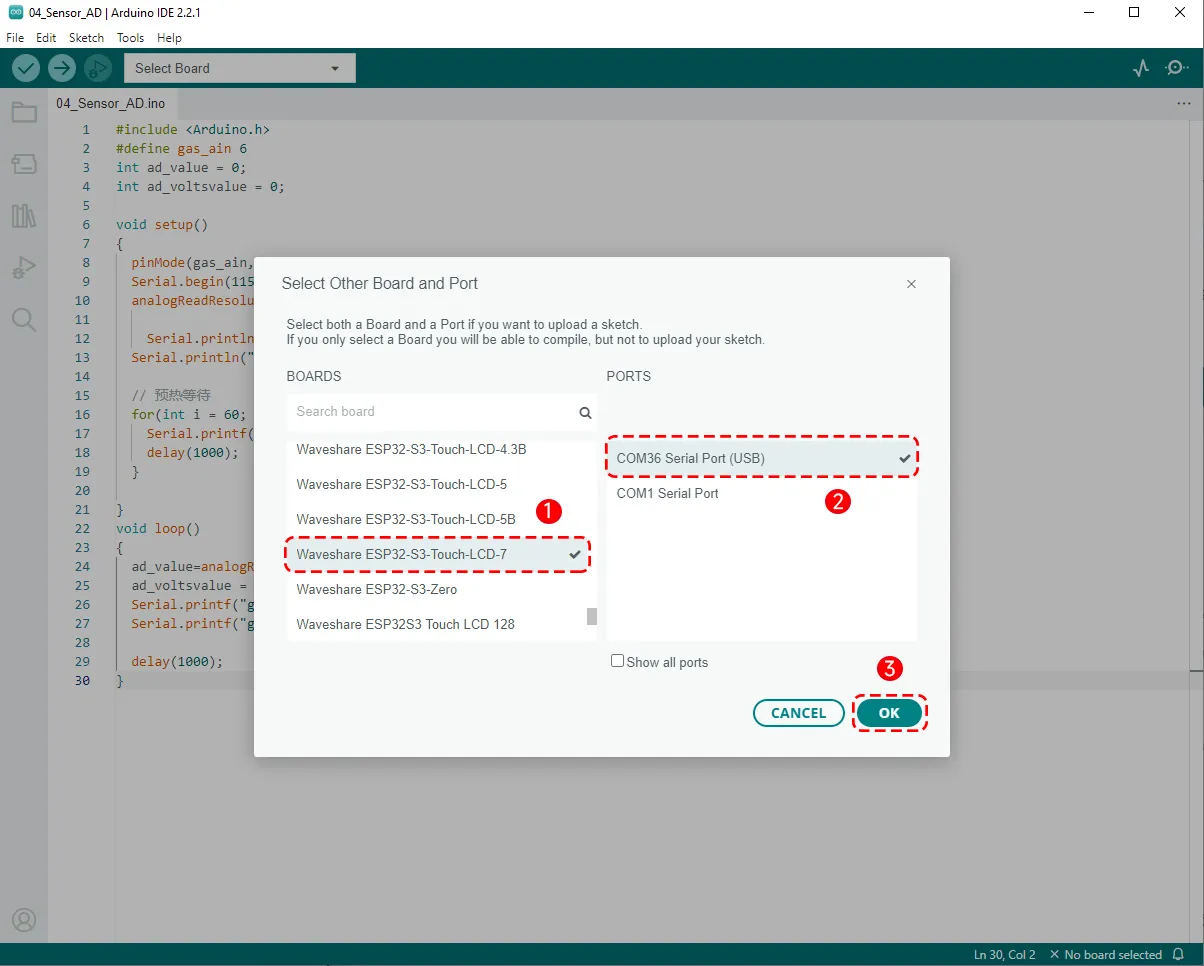Viewport: 1204px width, 966px height.
Task: Open the Serial Plotter icon
Action: pyautogui.click(x=1141, y=68)
